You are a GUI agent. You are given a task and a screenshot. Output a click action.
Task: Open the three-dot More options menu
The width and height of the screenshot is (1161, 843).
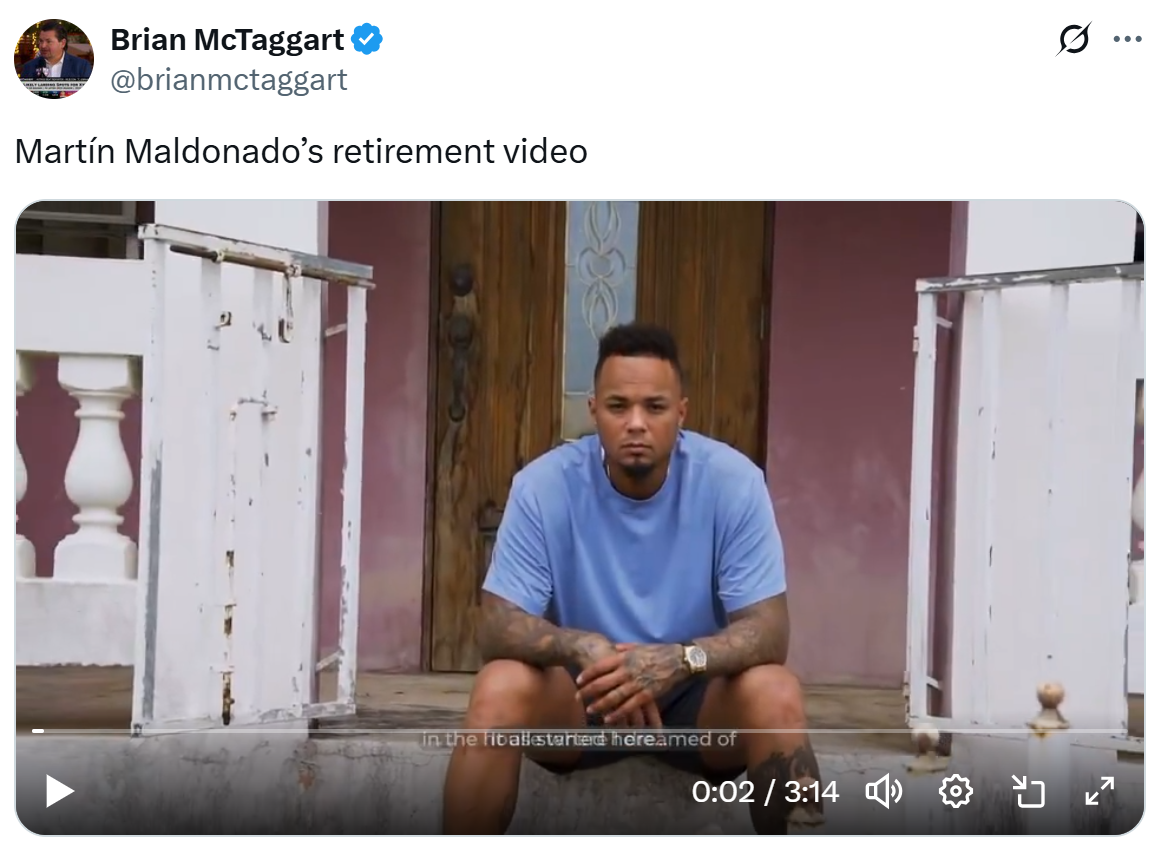[1127, 39]
